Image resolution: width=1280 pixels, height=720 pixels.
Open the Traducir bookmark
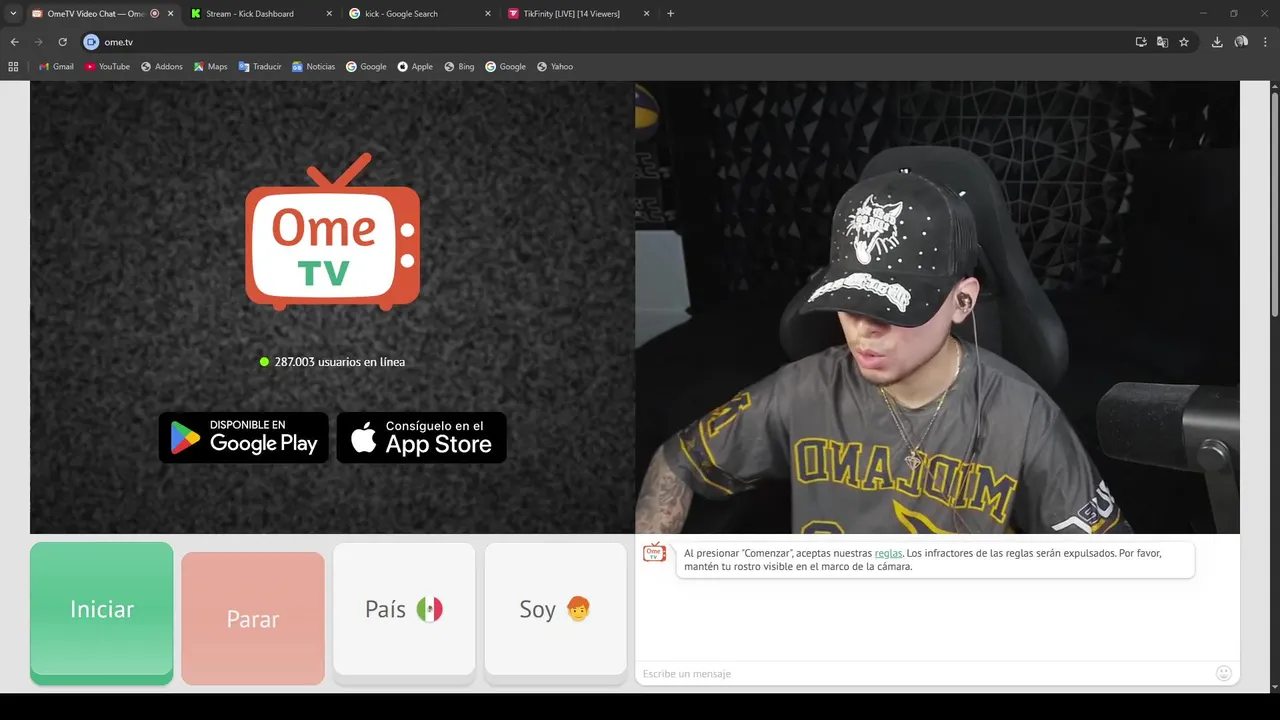(x=260, y=67)
